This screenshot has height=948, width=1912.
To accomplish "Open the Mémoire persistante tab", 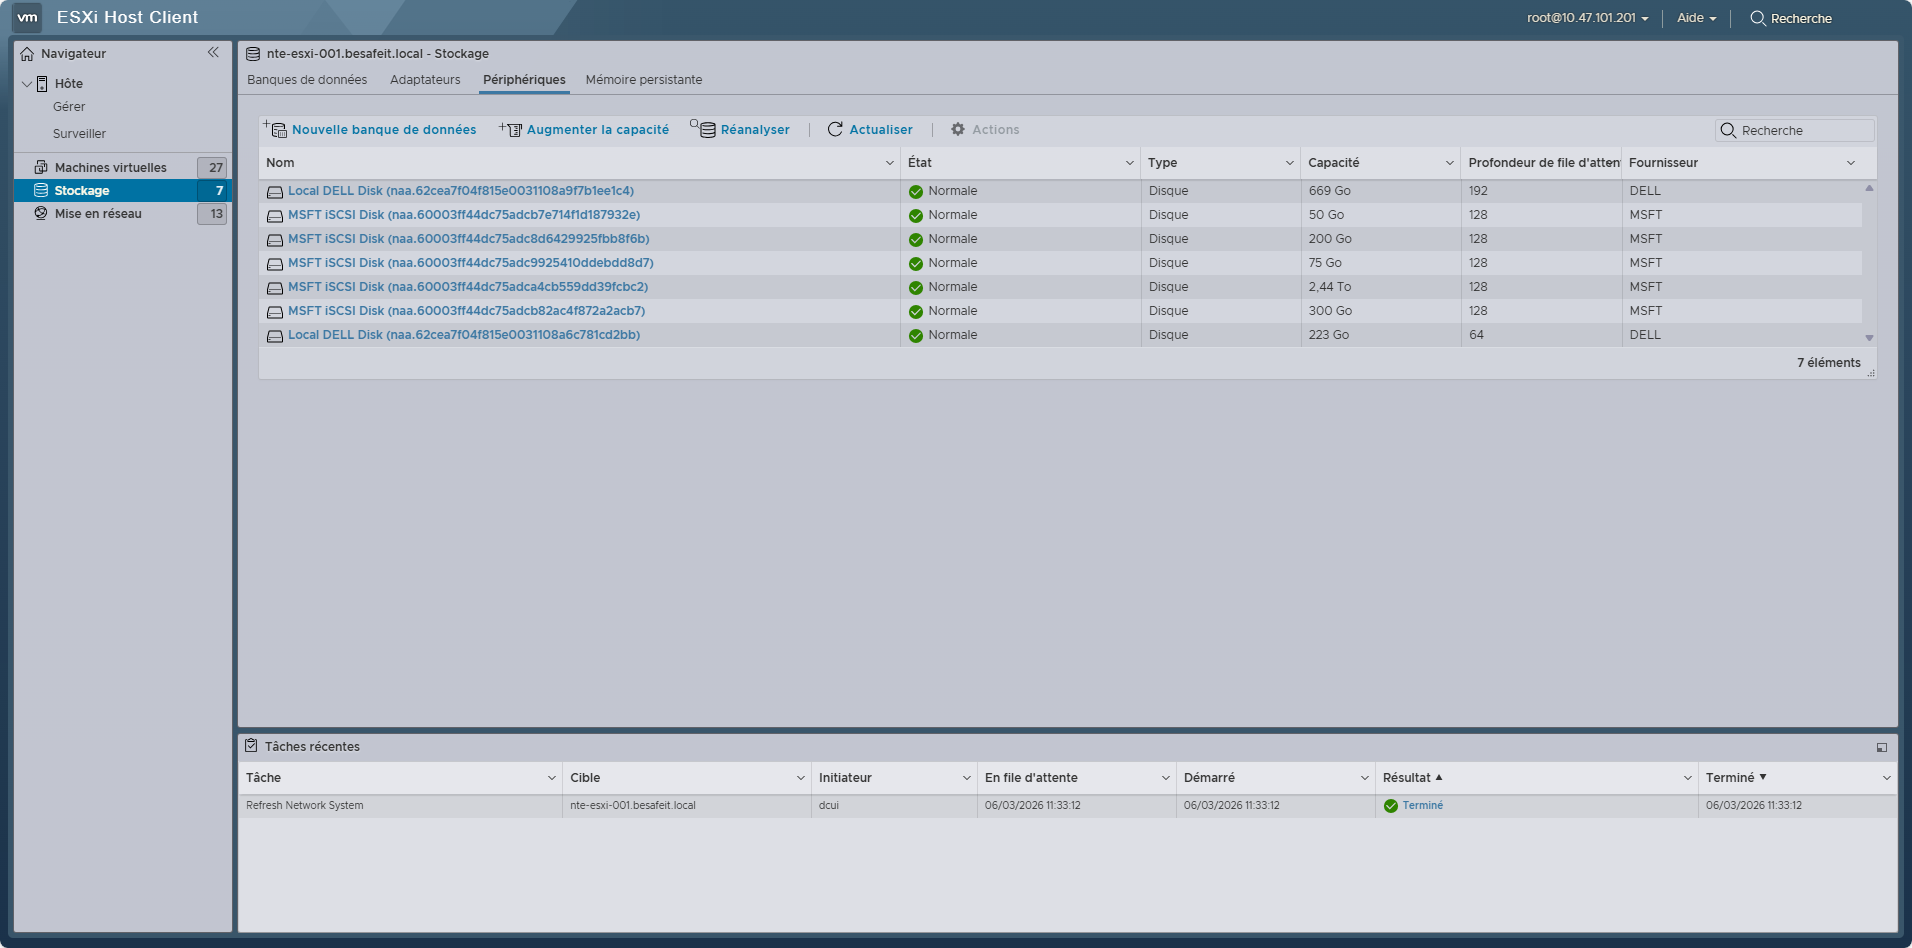I will 644,80.
